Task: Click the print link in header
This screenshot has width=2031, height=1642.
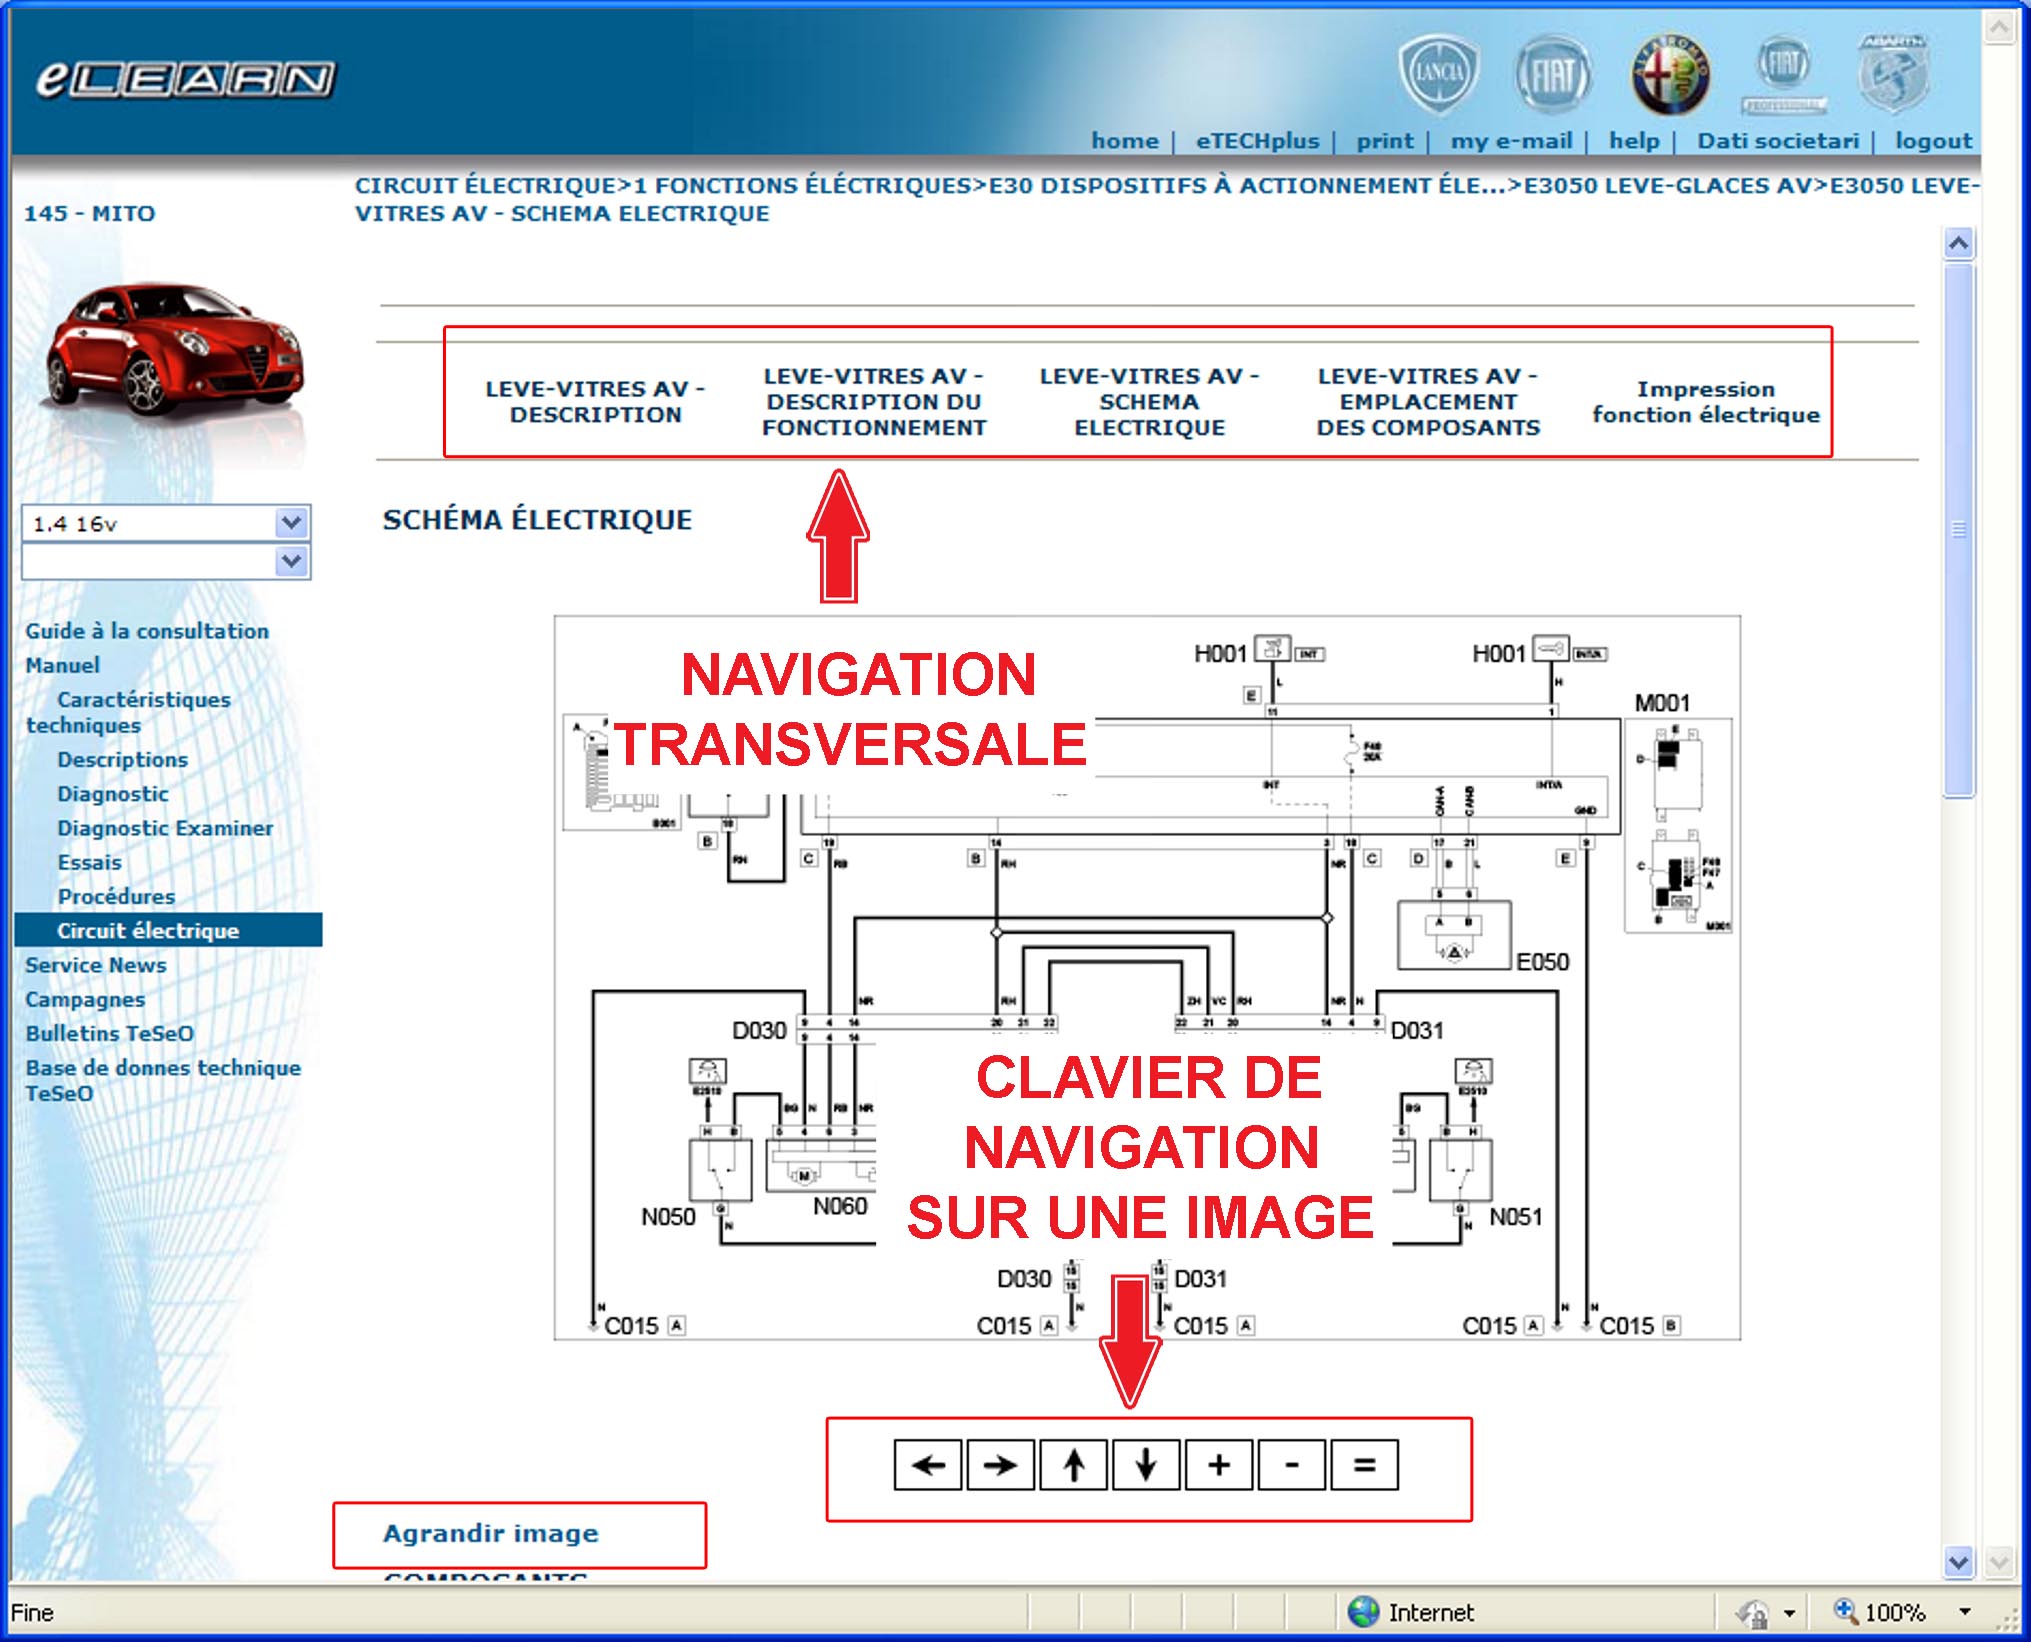Action: tap(1384, 141)
